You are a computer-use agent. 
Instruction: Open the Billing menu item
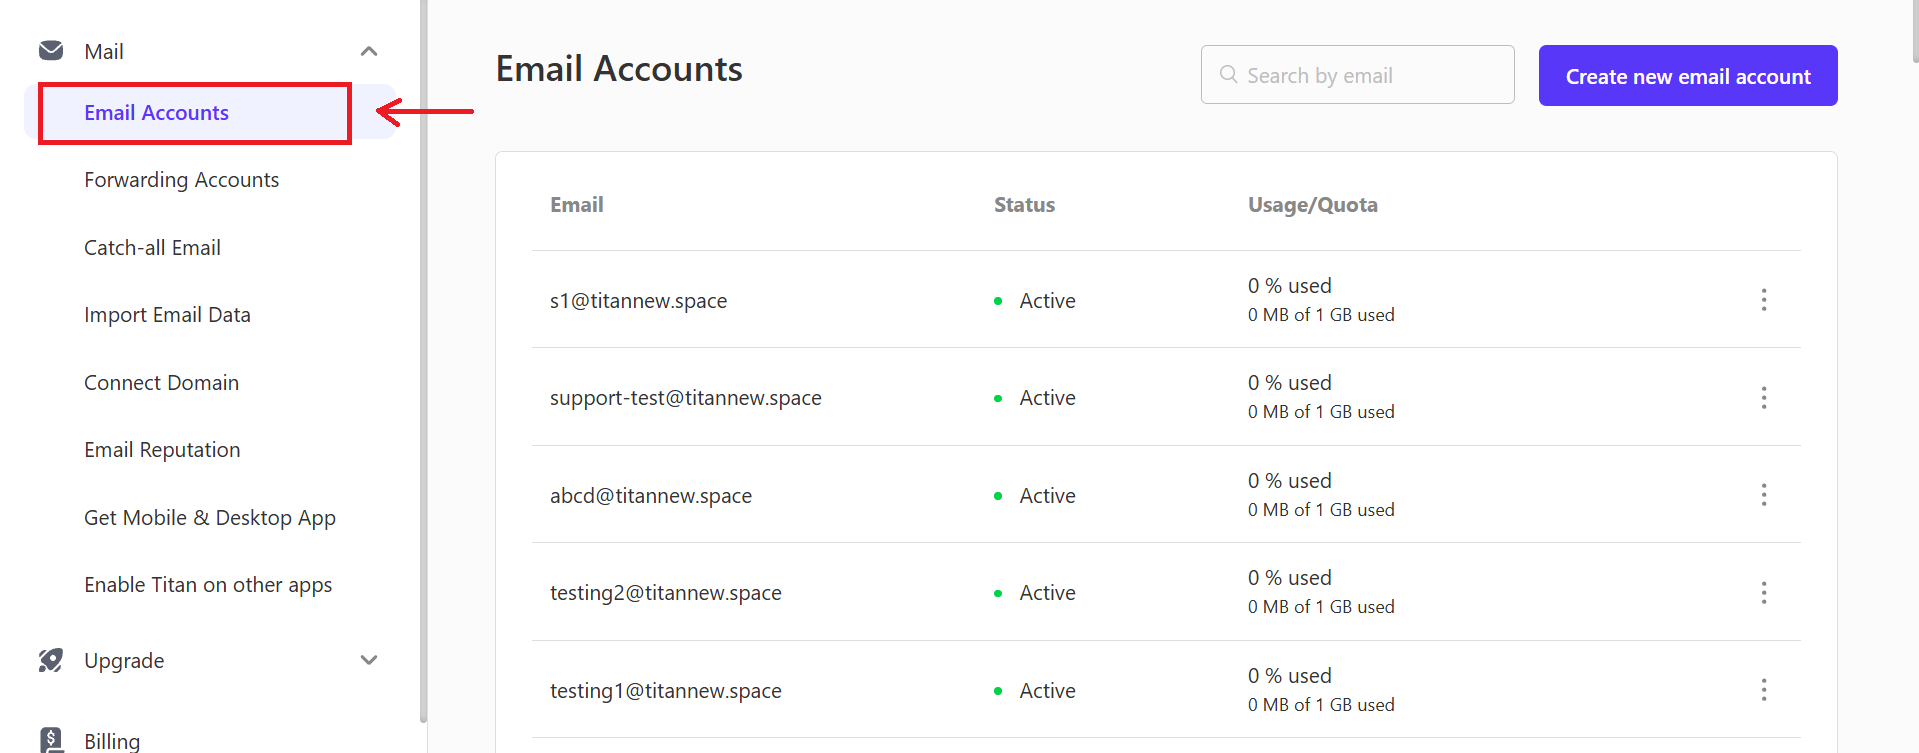112,741
